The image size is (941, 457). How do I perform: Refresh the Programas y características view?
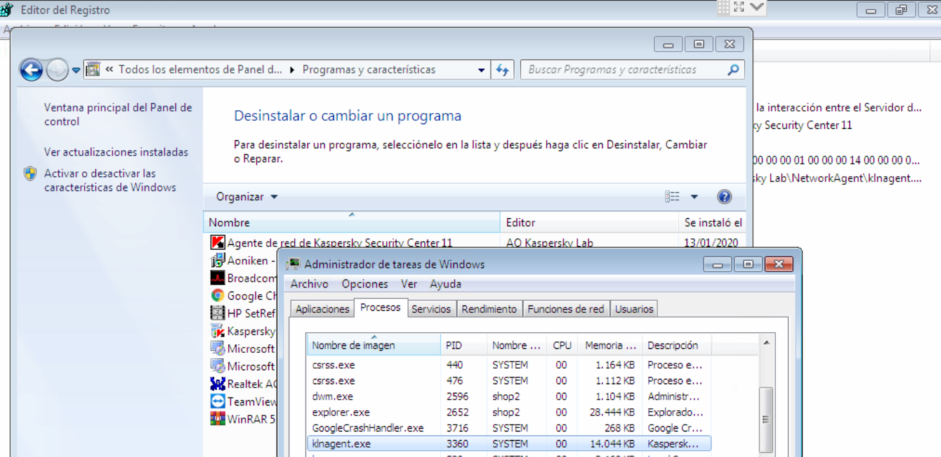pos(503,70)
